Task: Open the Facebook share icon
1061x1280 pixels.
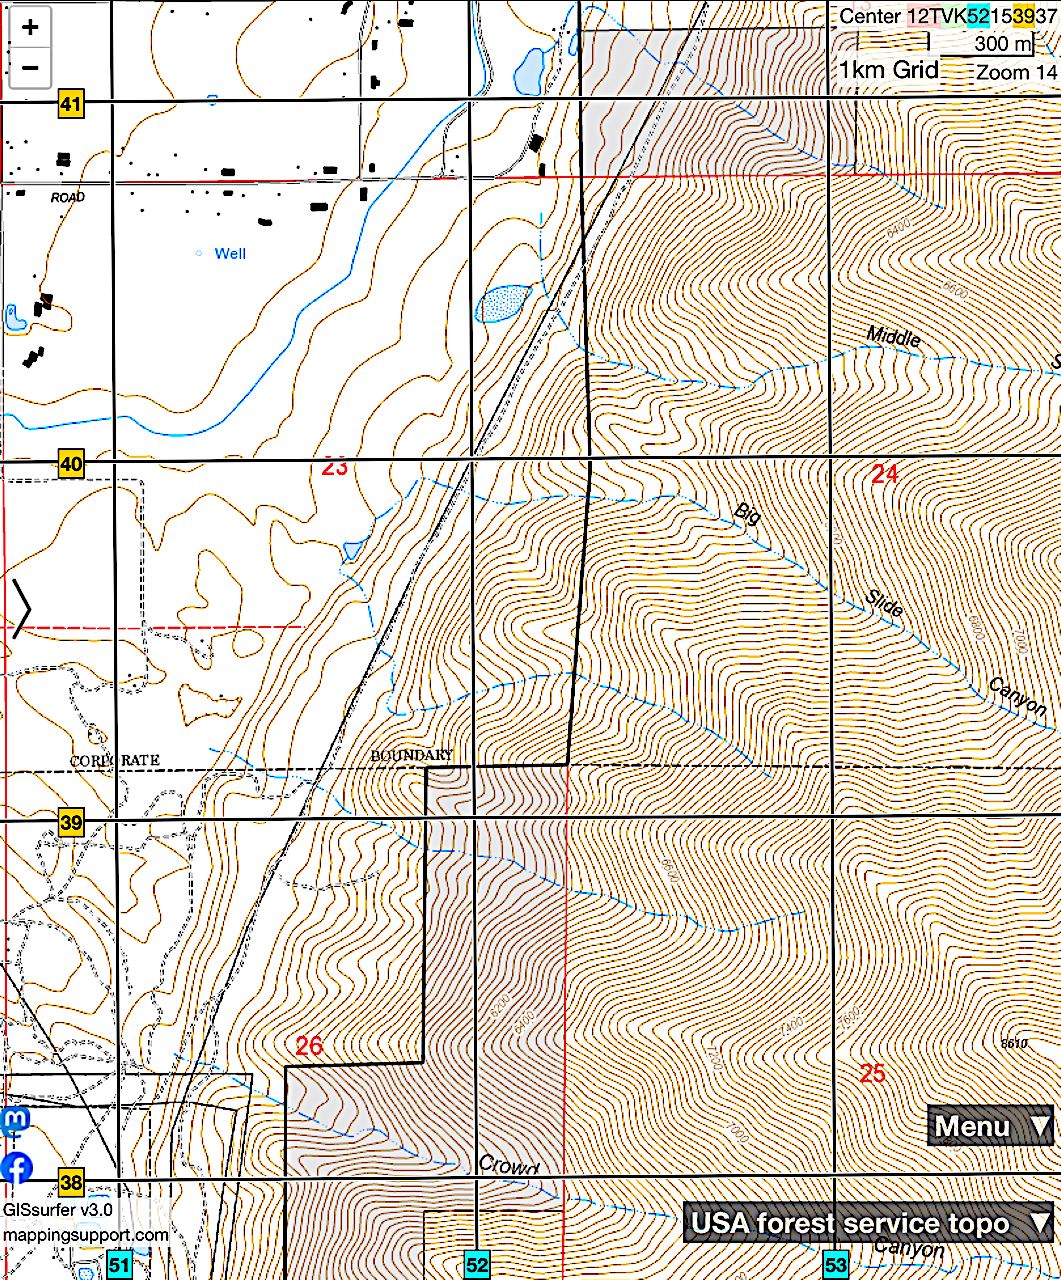Action: pyautogui.click(x=16, y=1167)
